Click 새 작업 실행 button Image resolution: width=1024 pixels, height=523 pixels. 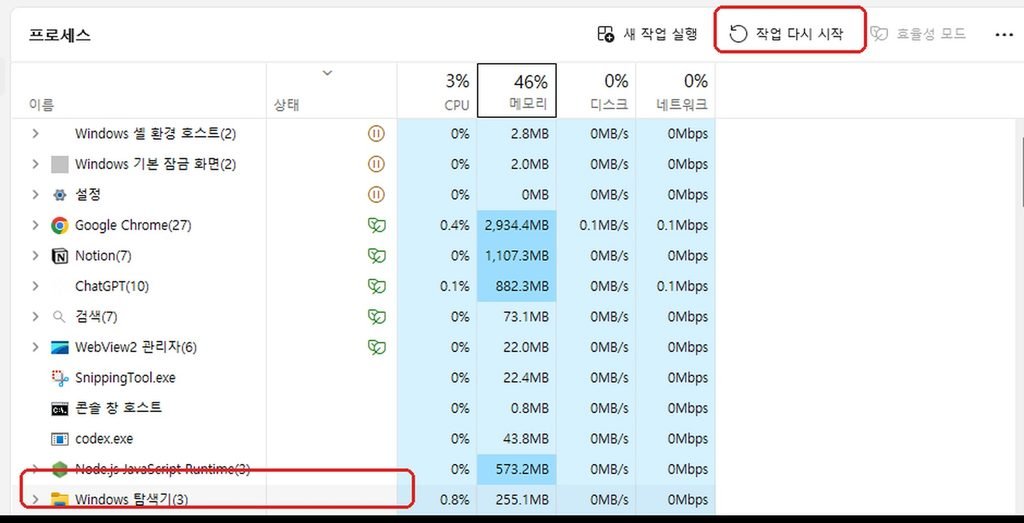tap(648, 34)
